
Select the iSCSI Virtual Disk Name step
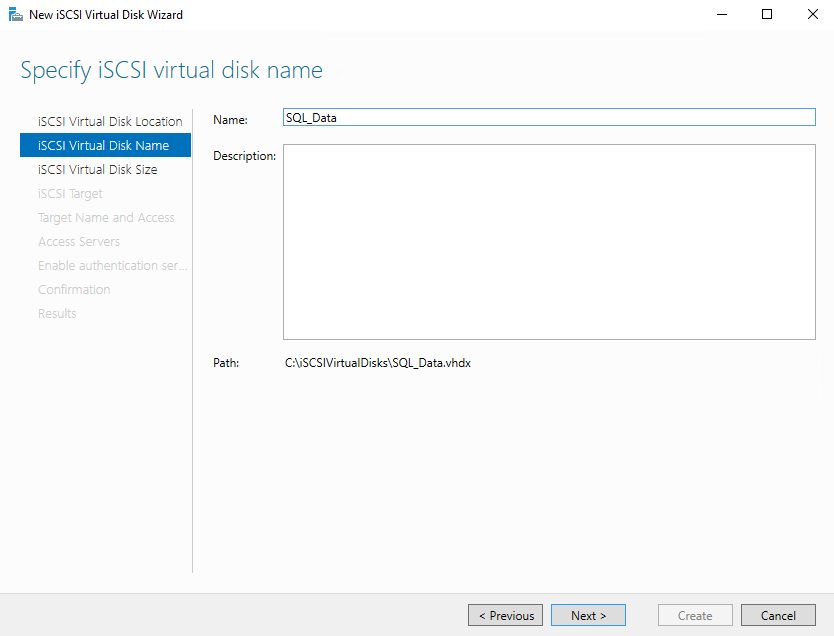[x=103, y=146]
